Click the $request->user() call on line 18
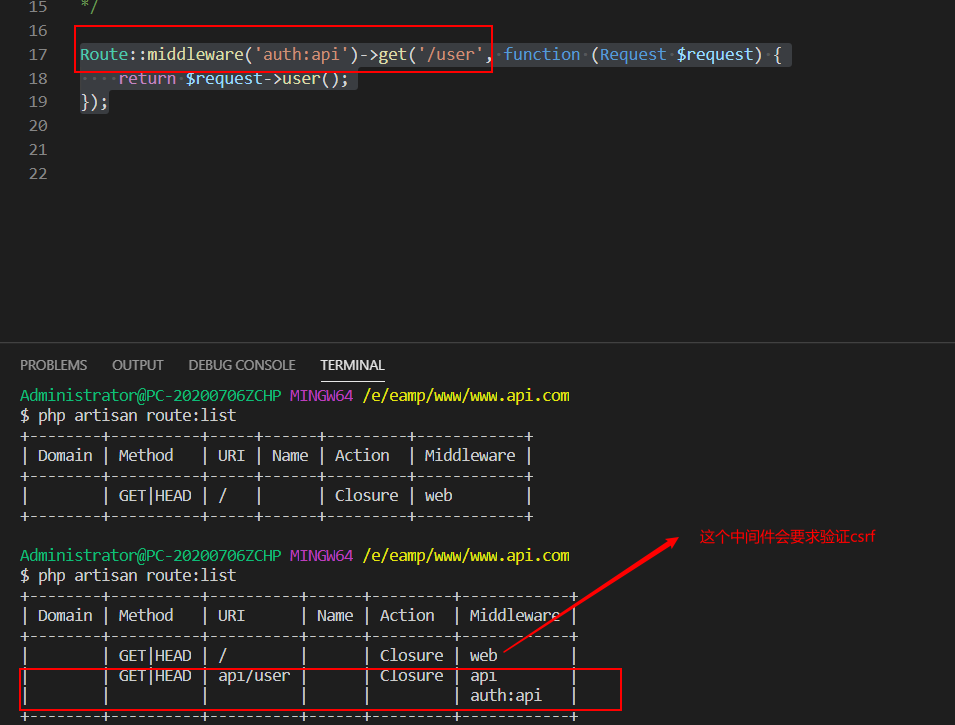The width and height of the screenshot is (955, 725). pos(267,79)
